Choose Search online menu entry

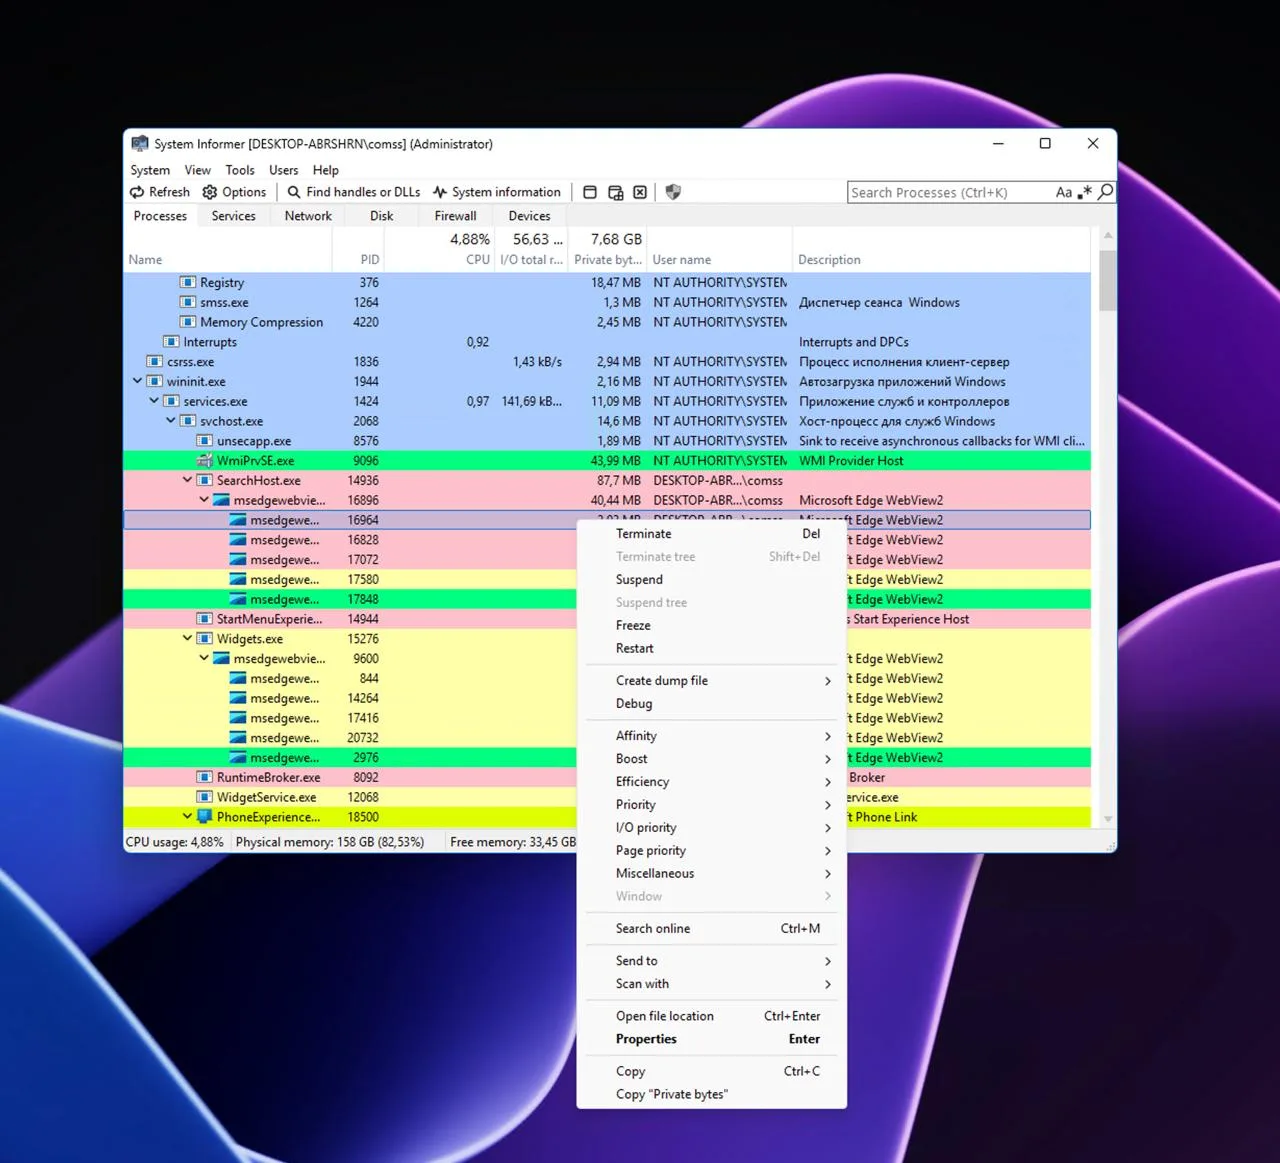[712, 929]
